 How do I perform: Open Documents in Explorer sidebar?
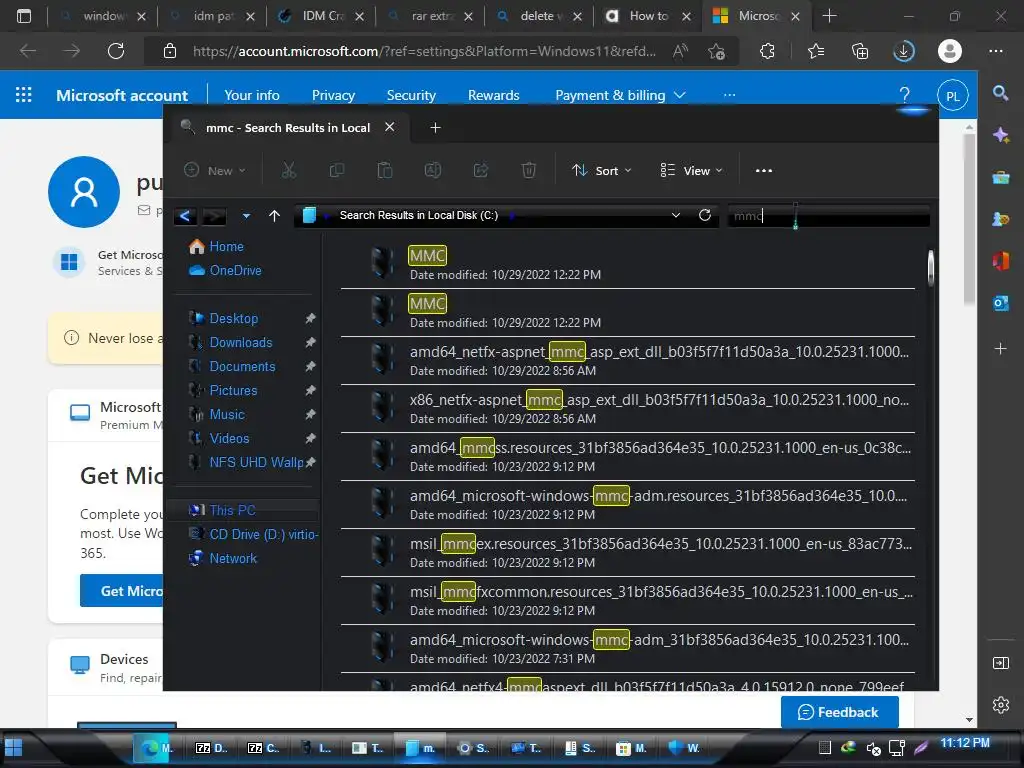pyautogui.click(x=232, y=366)
